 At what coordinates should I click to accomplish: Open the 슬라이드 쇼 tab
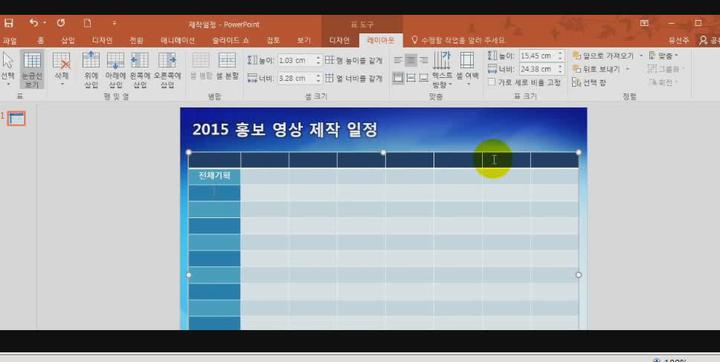230,40
